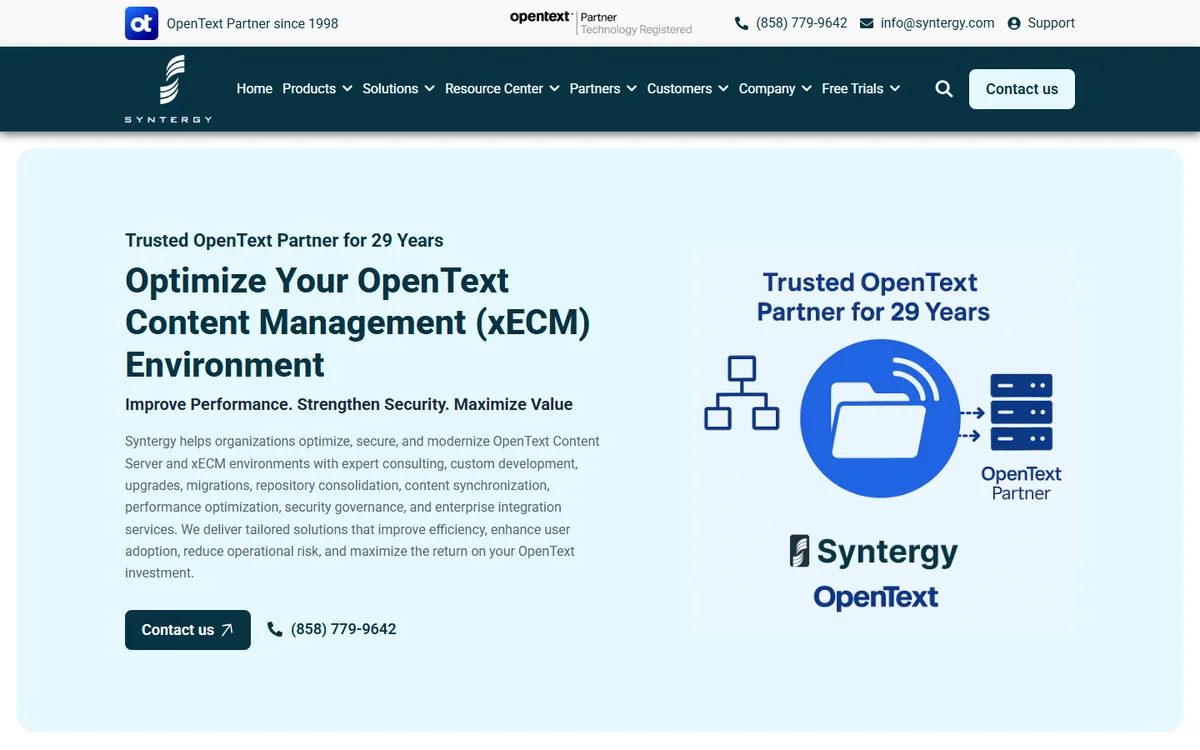The image size is (1200, 750).
Task: Click the 'OpenText Partner since 1998' text
Action: 252,23
